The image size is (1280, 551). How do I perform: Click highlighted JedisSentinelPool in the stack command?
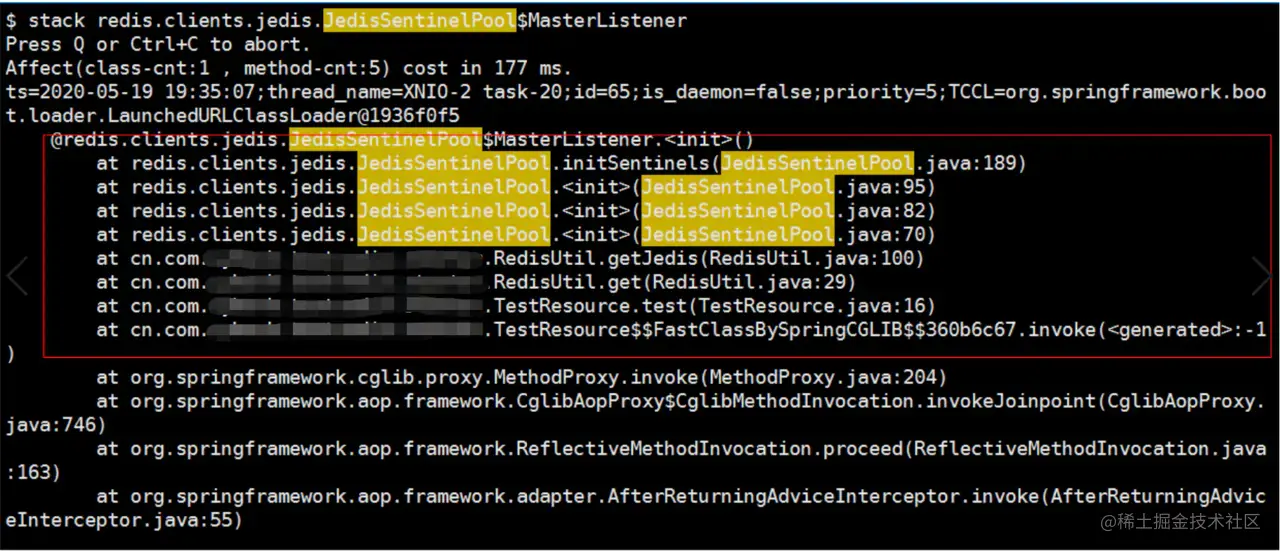(420, 20)
